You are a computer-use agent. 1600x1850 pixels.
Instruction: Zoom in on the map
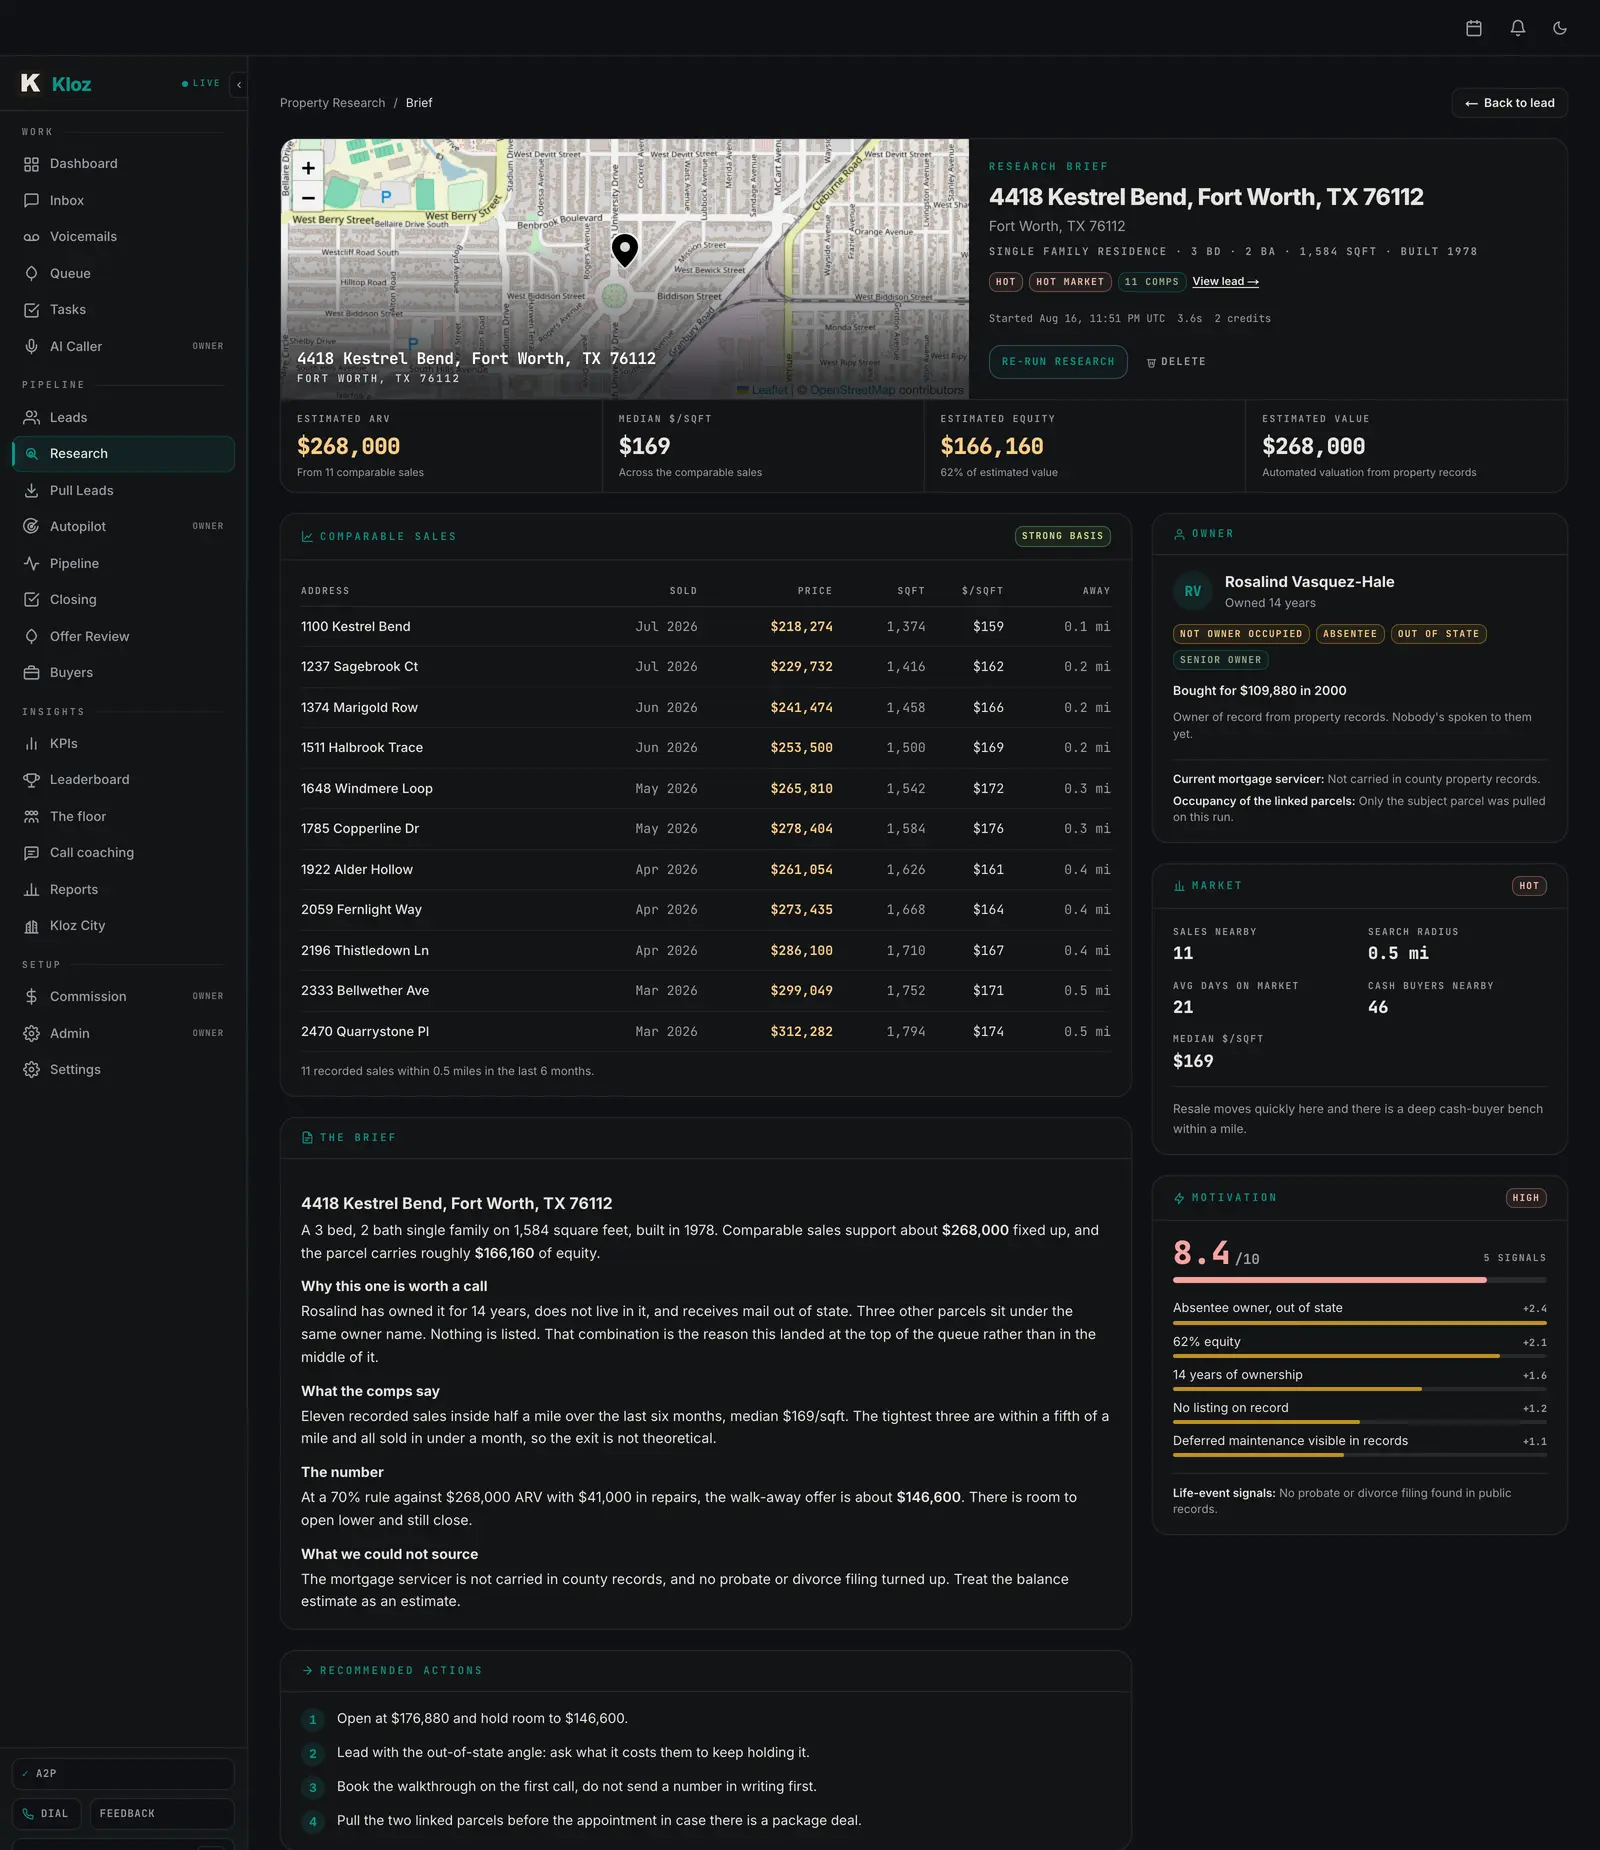point(308,168)
